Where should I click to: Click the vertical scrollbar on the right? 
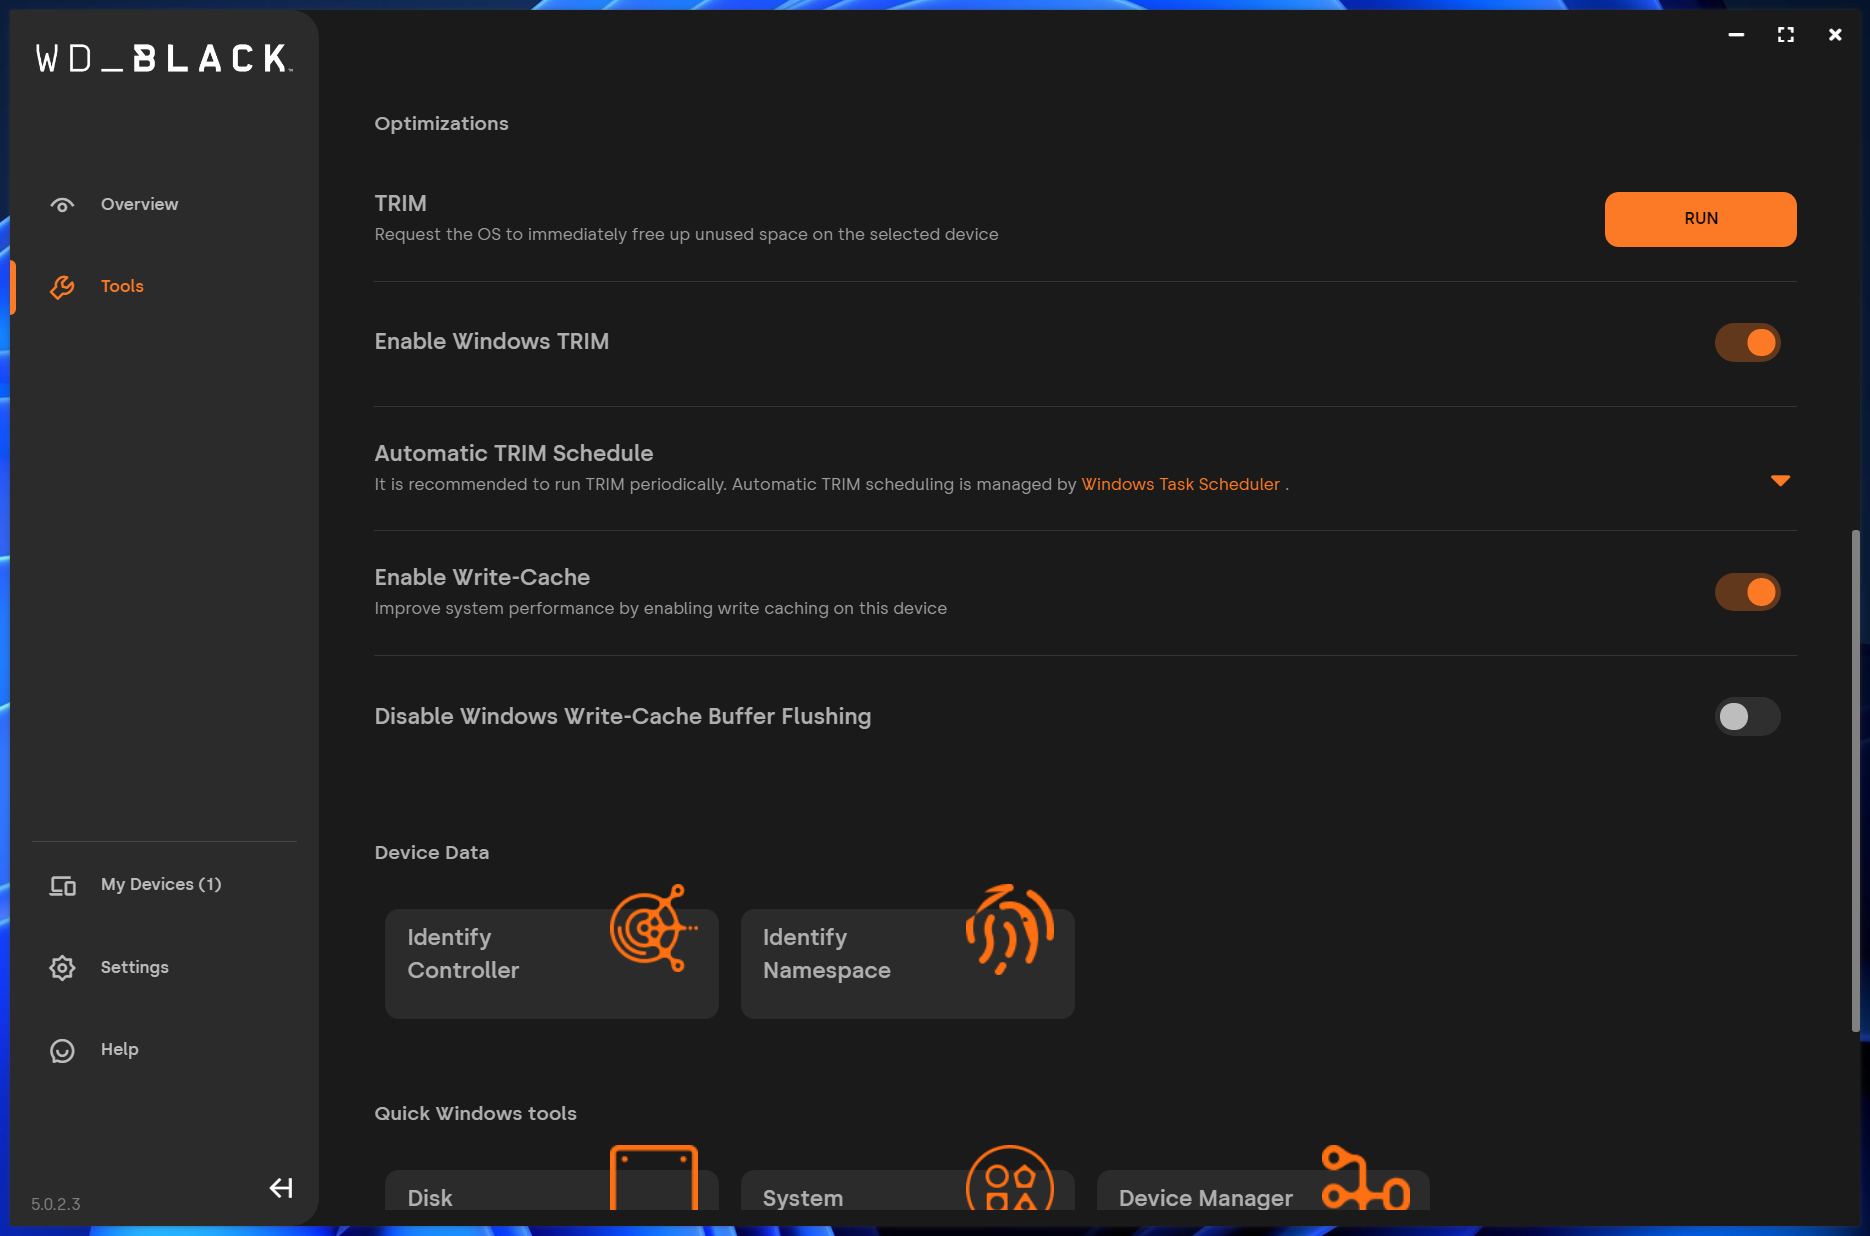(1855, 780)
